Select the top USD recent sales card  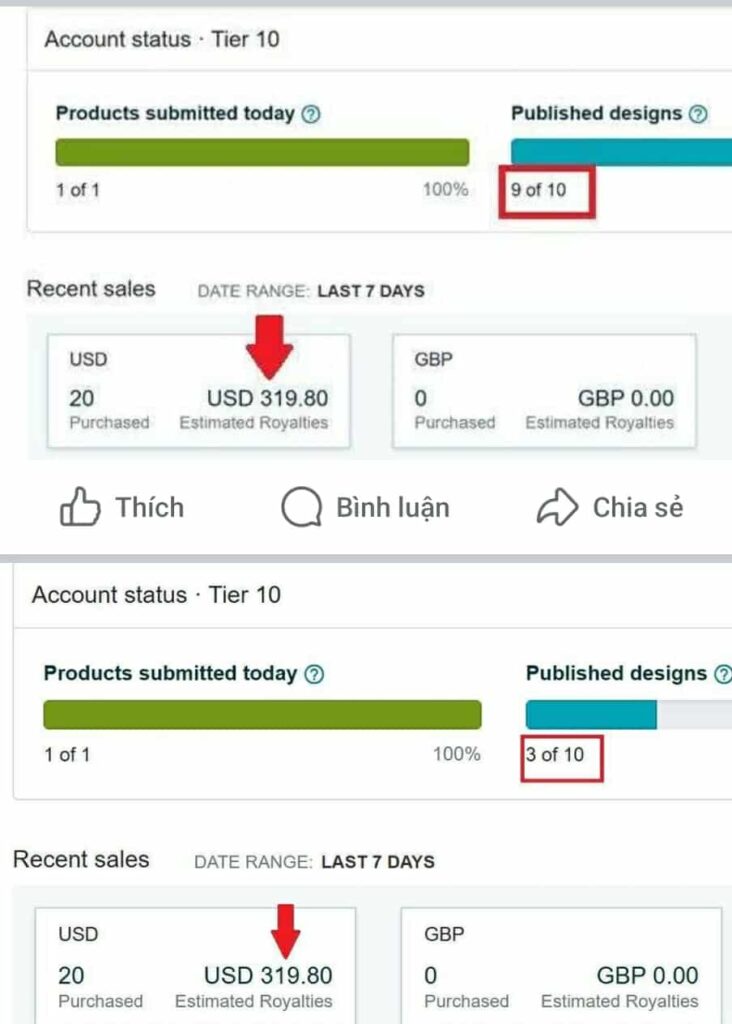[x=199, y=391]
